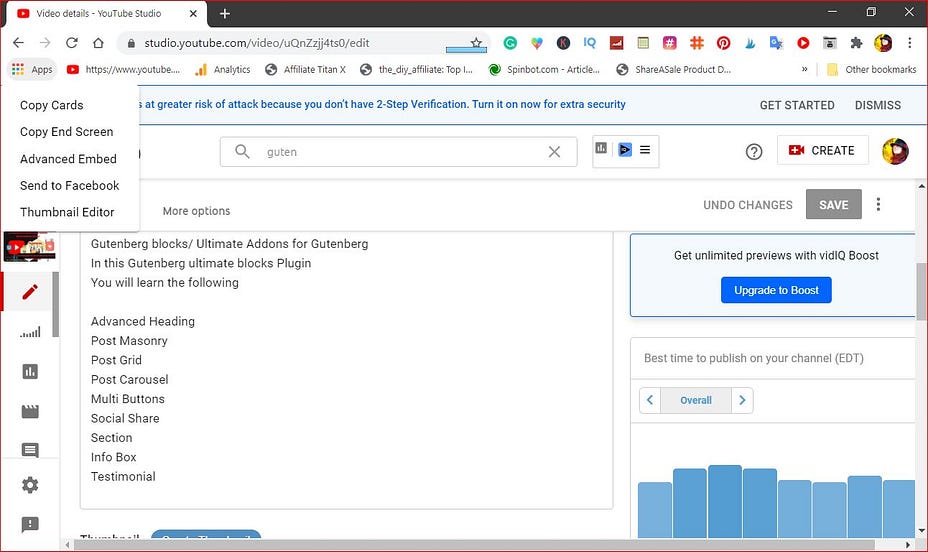Select Advanced Embed in the menu
This screenshot has height=552, width=928.
(x=70, y=159)
